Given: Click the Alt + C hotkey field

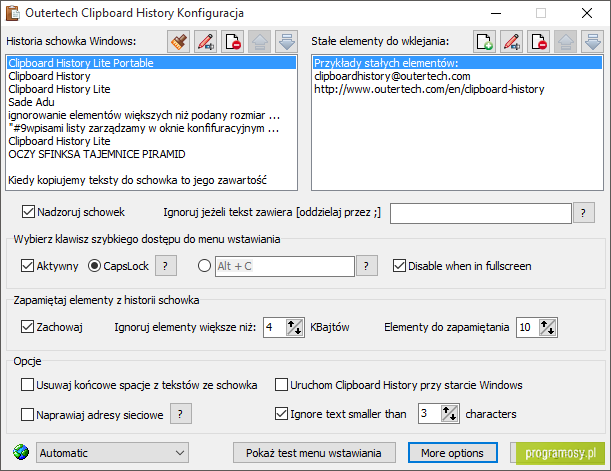Looking at the screenshot, I should (x=285, y=266).
